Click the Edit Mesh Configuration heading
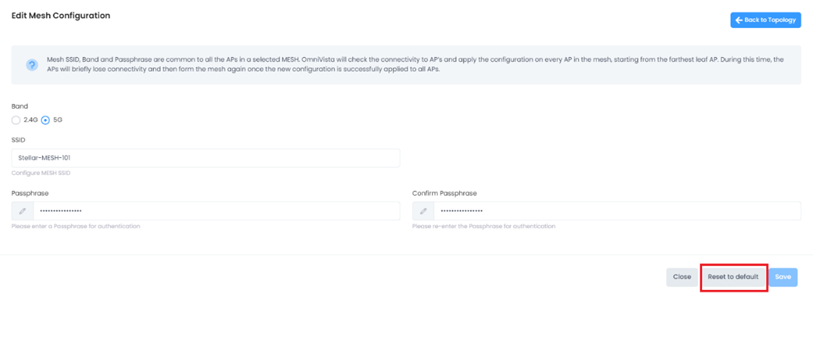The width and height of the screenshot is (813, 362). pyautogui.click(x=61, y=16)
